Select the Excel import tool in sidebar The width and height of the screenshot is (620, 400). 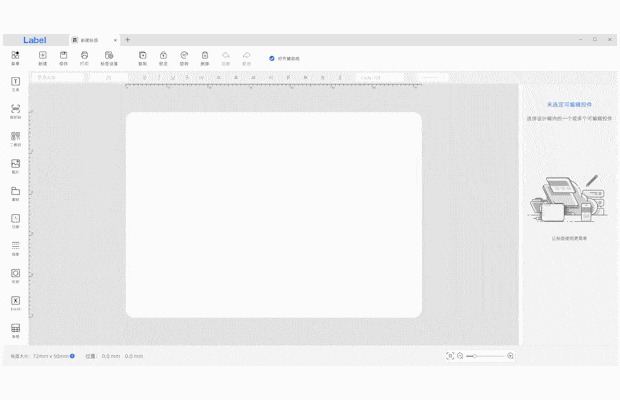15,302
